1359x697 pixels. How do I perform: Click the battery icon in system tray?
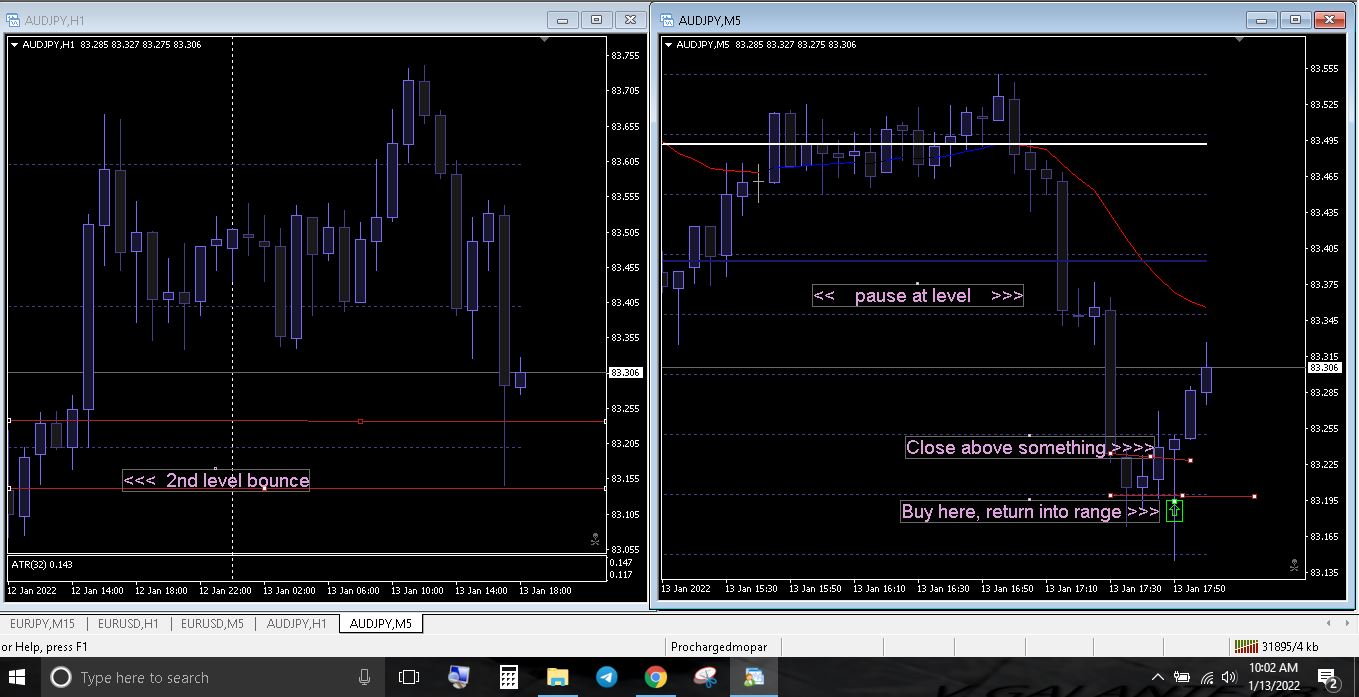tap(1182, 677)
